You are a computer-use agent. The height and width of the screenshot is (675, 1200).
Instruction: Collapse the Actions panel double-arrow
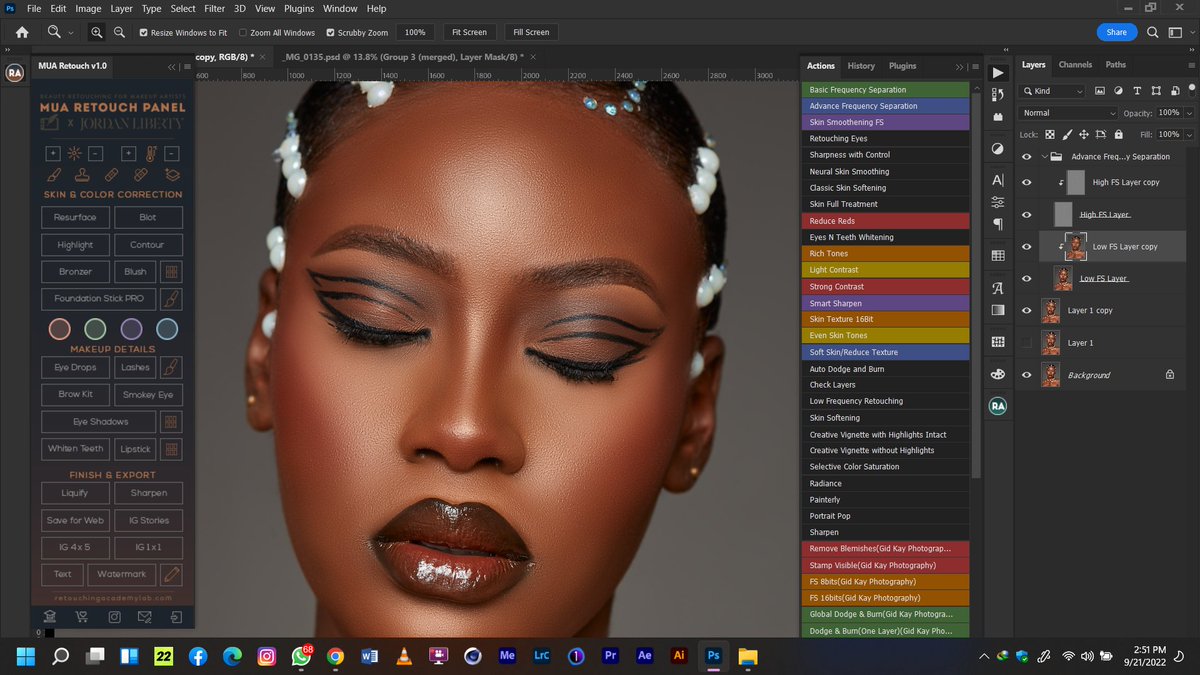coord(960,66)
